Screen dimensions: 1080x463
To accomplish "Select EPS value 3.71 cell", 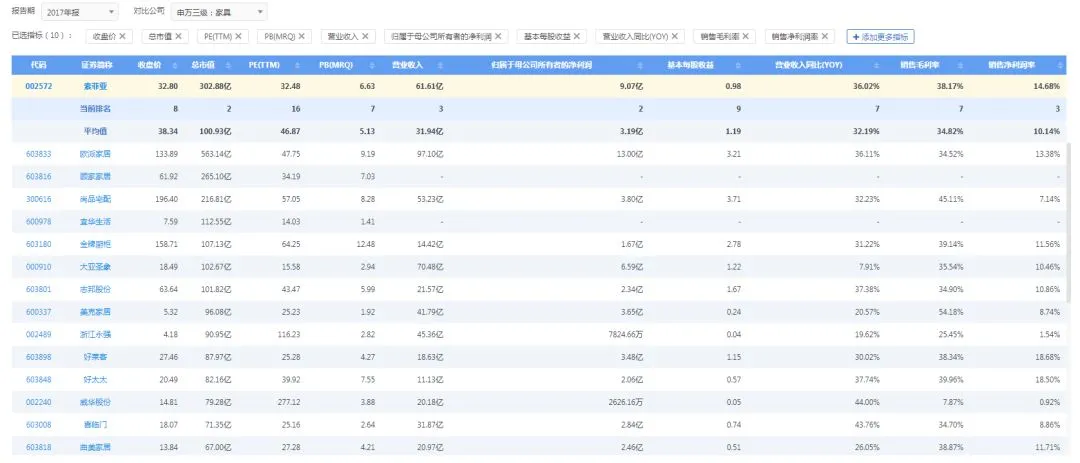I will pyautogui.click(x=733, y=199).
